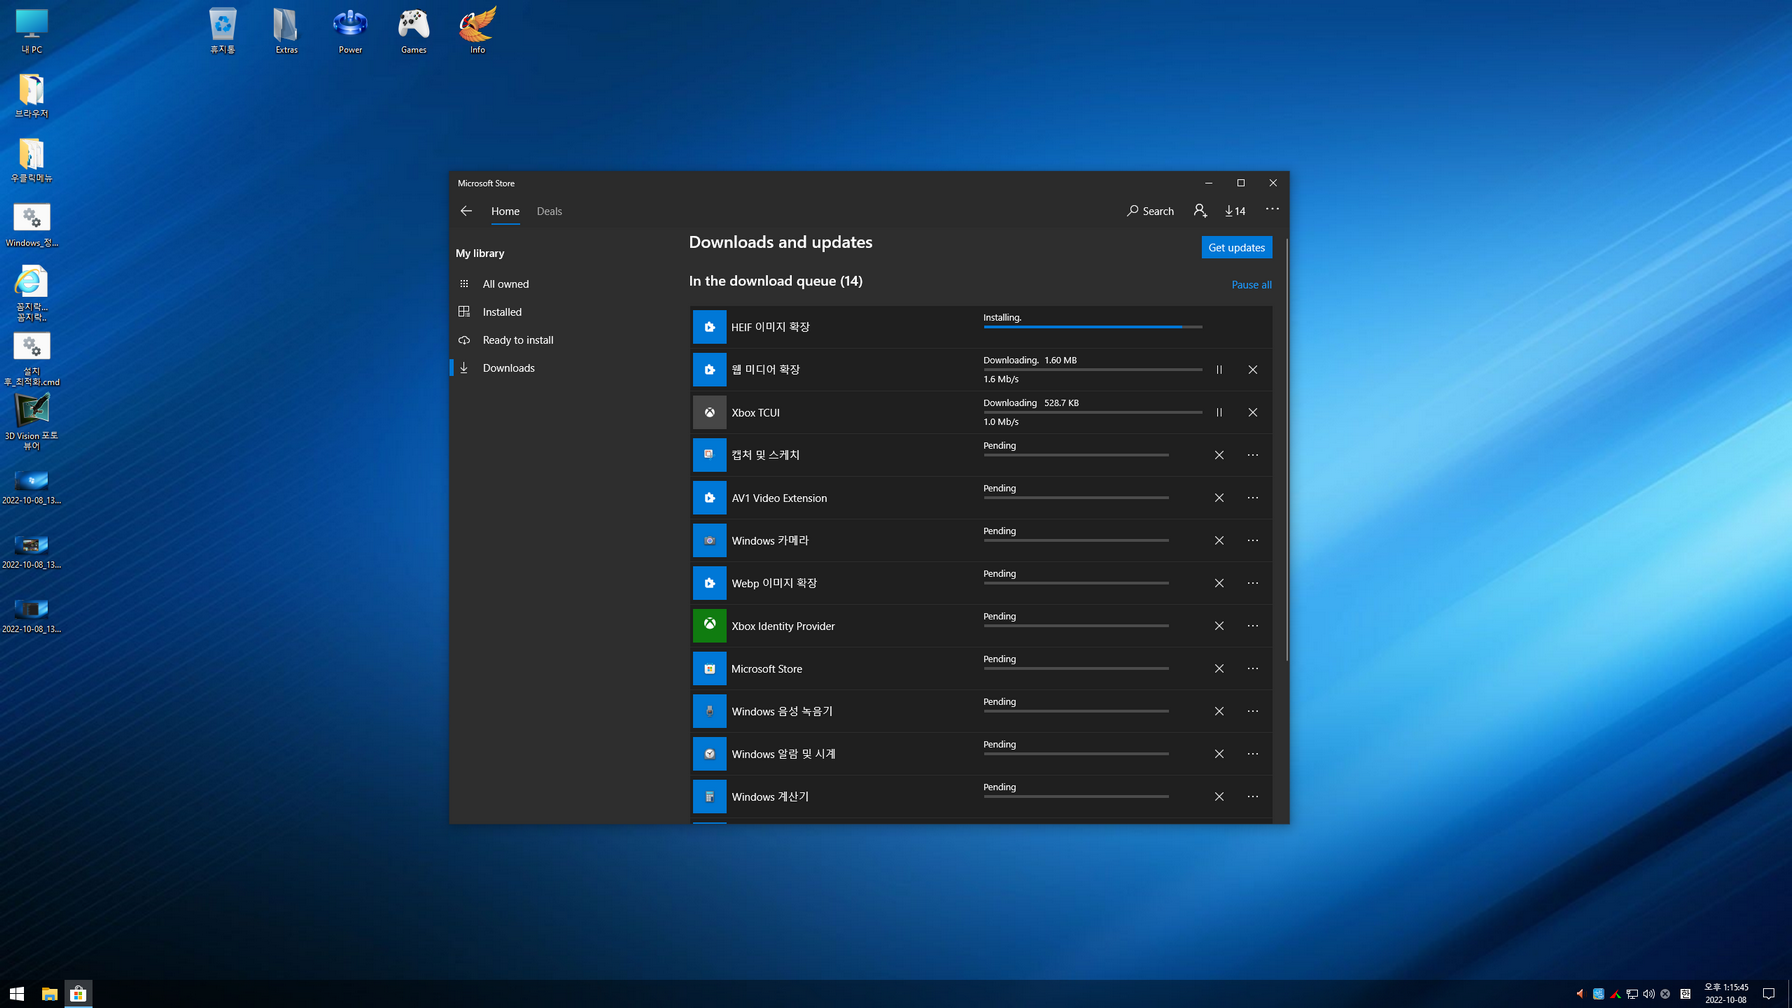The image size is (1792, 1008).
Task: Open more options for Windows 카메라
Action: pyautogui.click(x=1252, y=541)
